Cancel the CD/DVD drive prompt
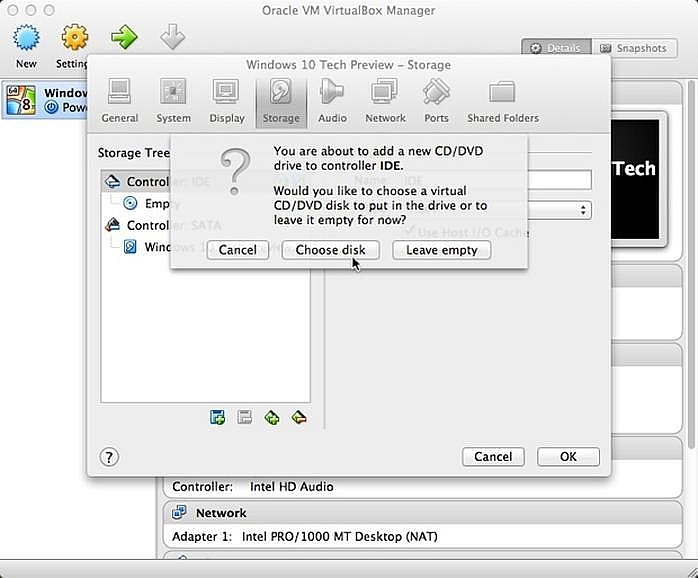 (x=237, y=250)
